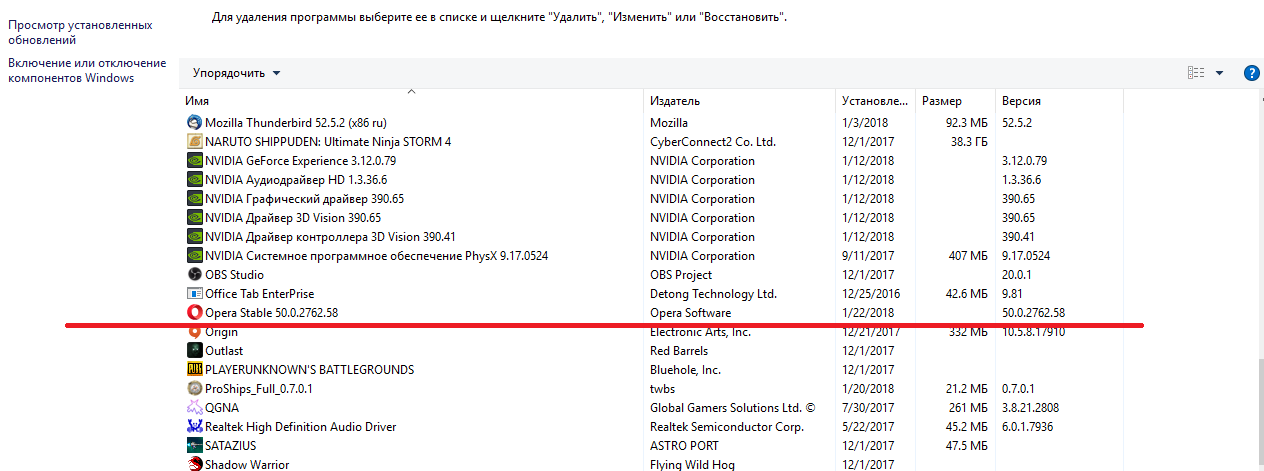Image resolution: width=1264 pixels, height=471 pixels.
Task: Sort by the Установлено column header
Action: point(875,101)
